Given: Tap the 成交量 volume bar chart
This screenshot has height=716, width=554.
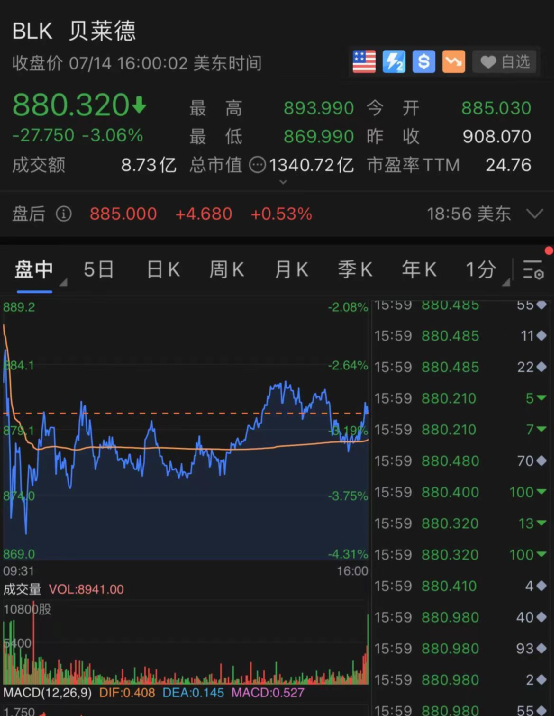Looking at the screenshot, I should [x=185, y=643].
